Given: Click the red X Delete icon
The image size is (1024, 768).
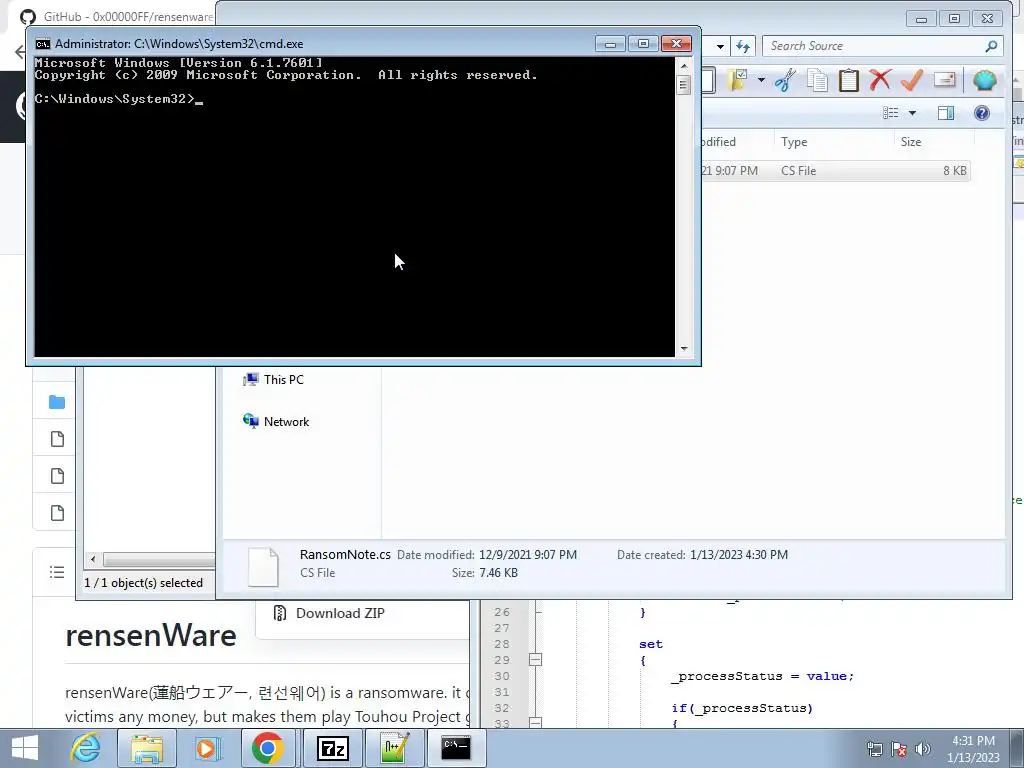Looking at the screenshot, I should 880,80.
